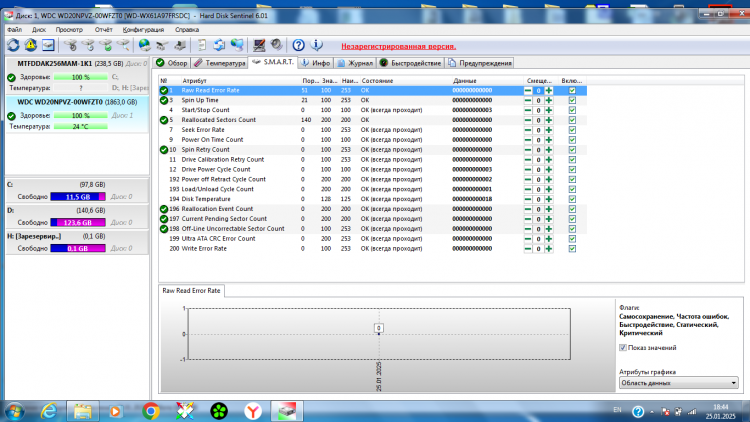Click the 'Незарегистрированная версия' link

click(398, 46)
